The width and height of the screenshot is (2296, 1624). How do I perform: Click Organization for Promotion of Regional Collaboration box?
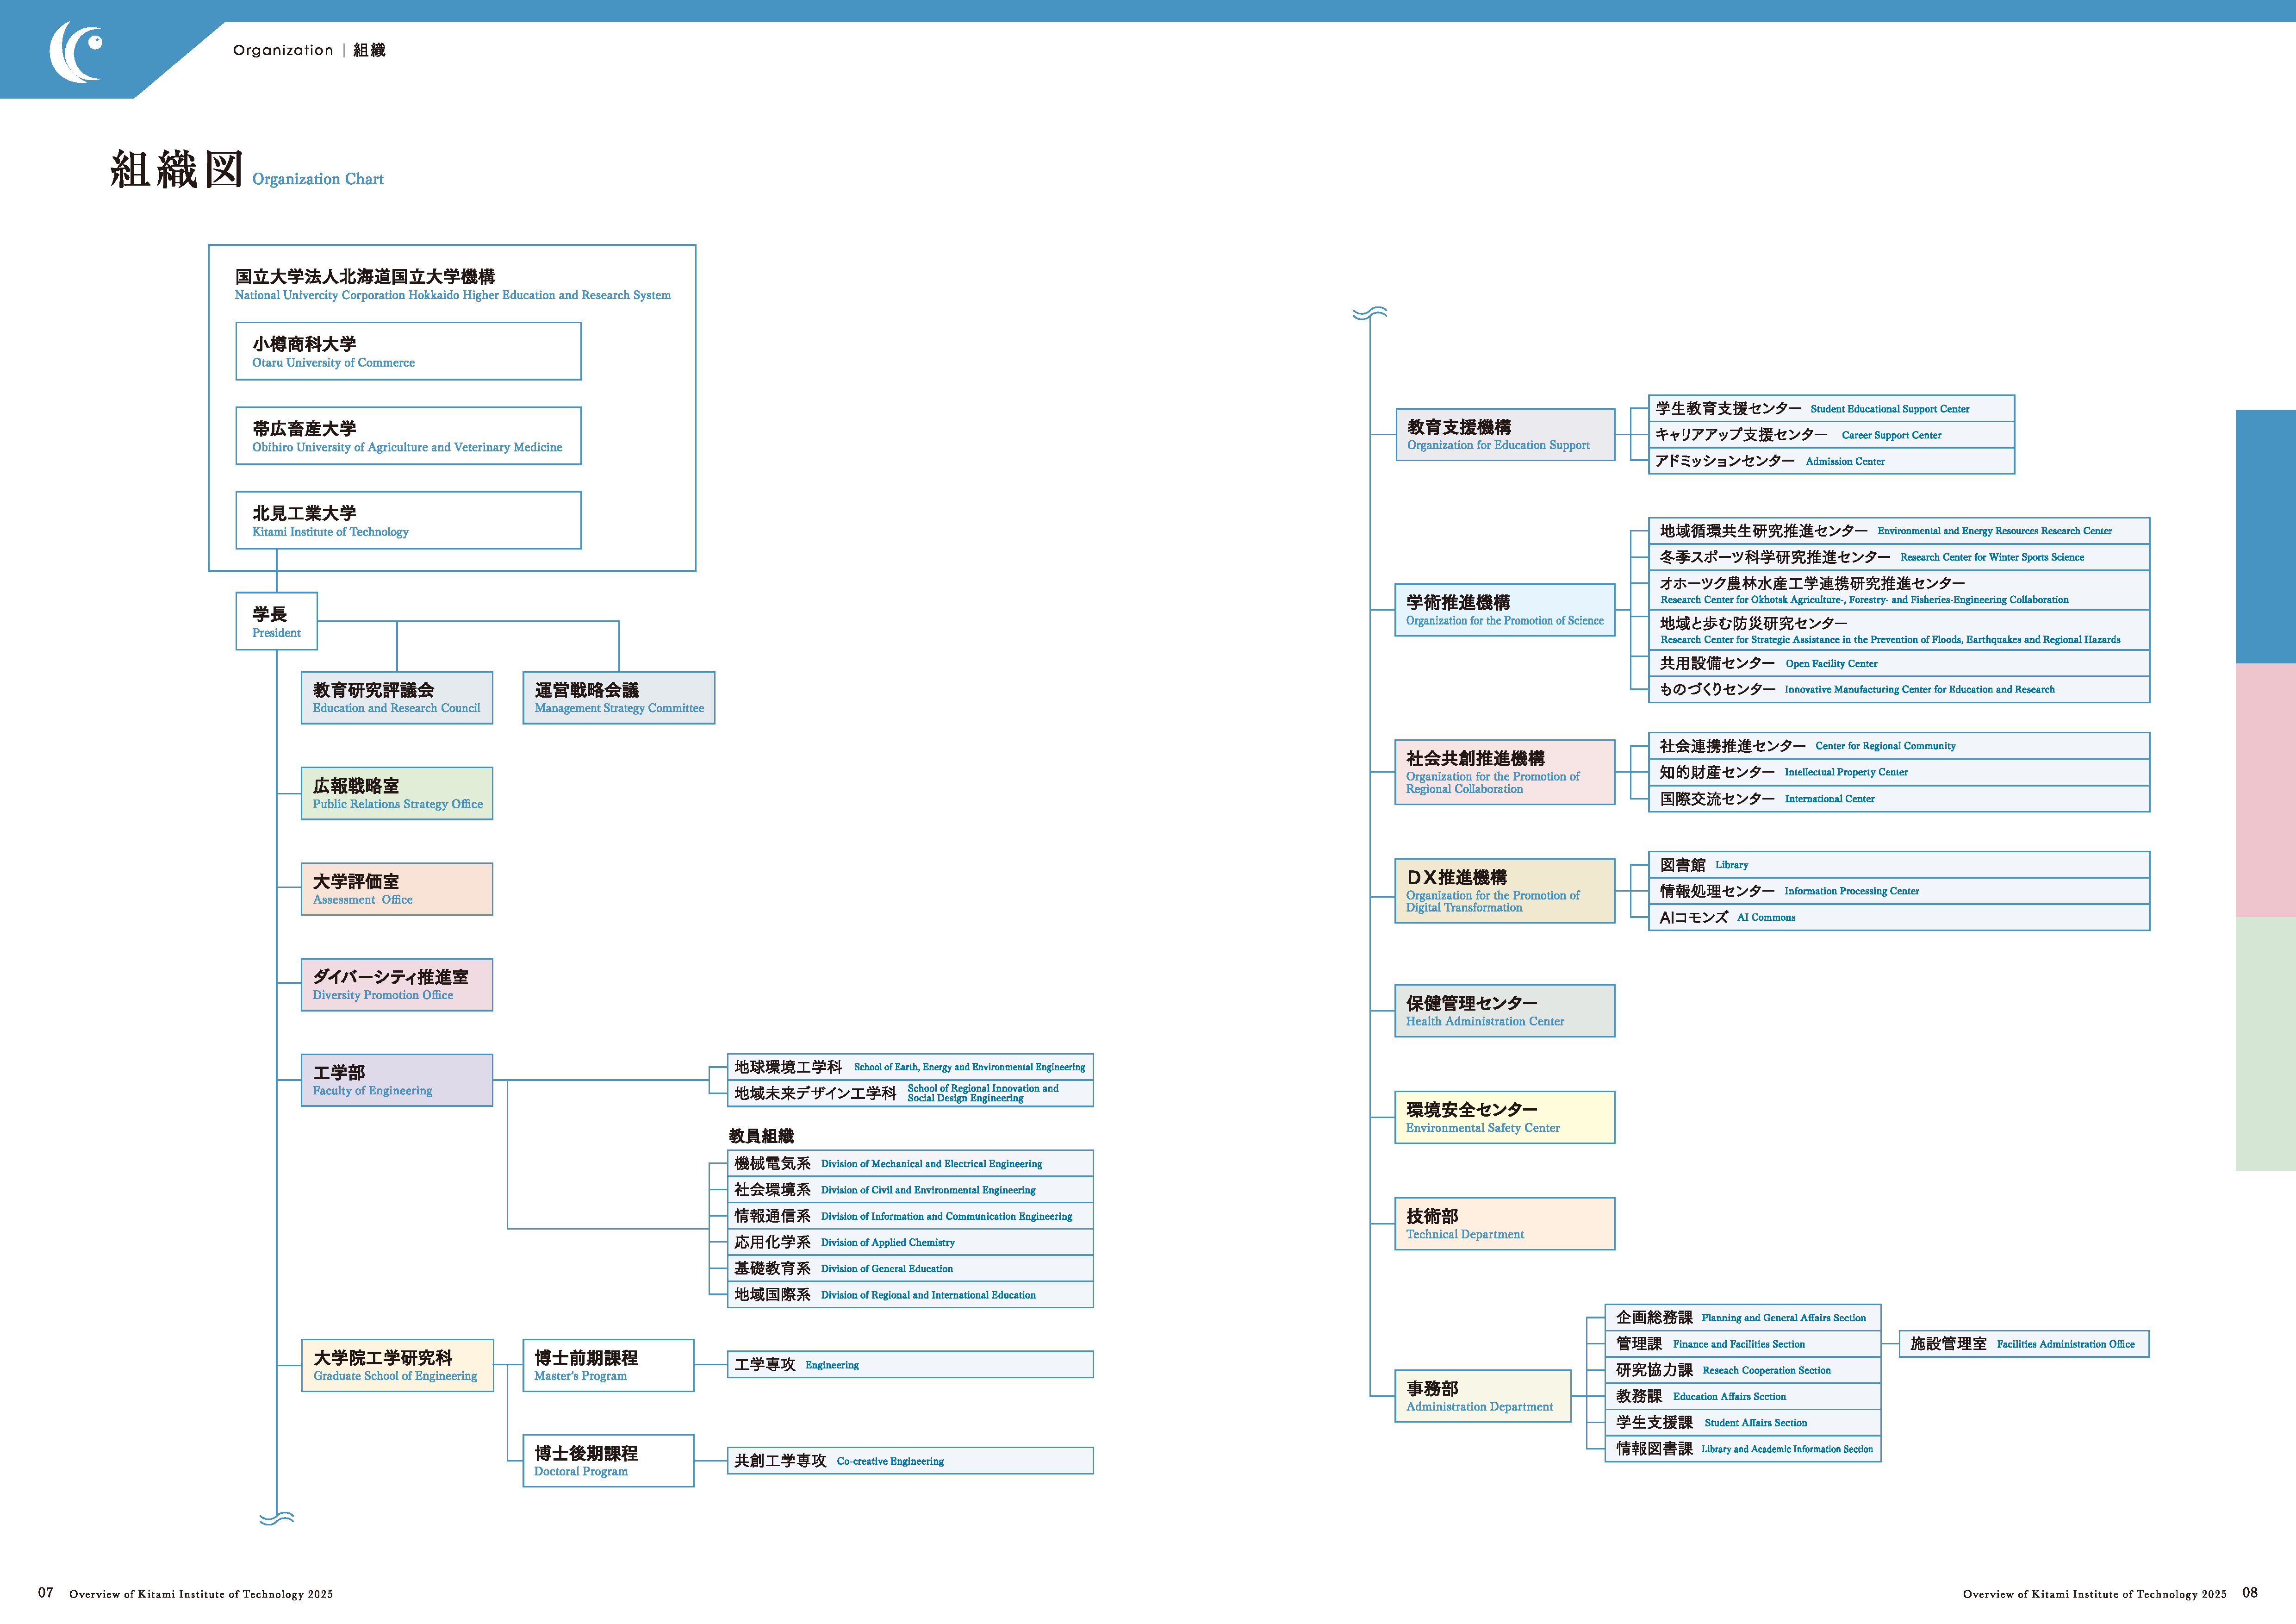click(1505, 772)
